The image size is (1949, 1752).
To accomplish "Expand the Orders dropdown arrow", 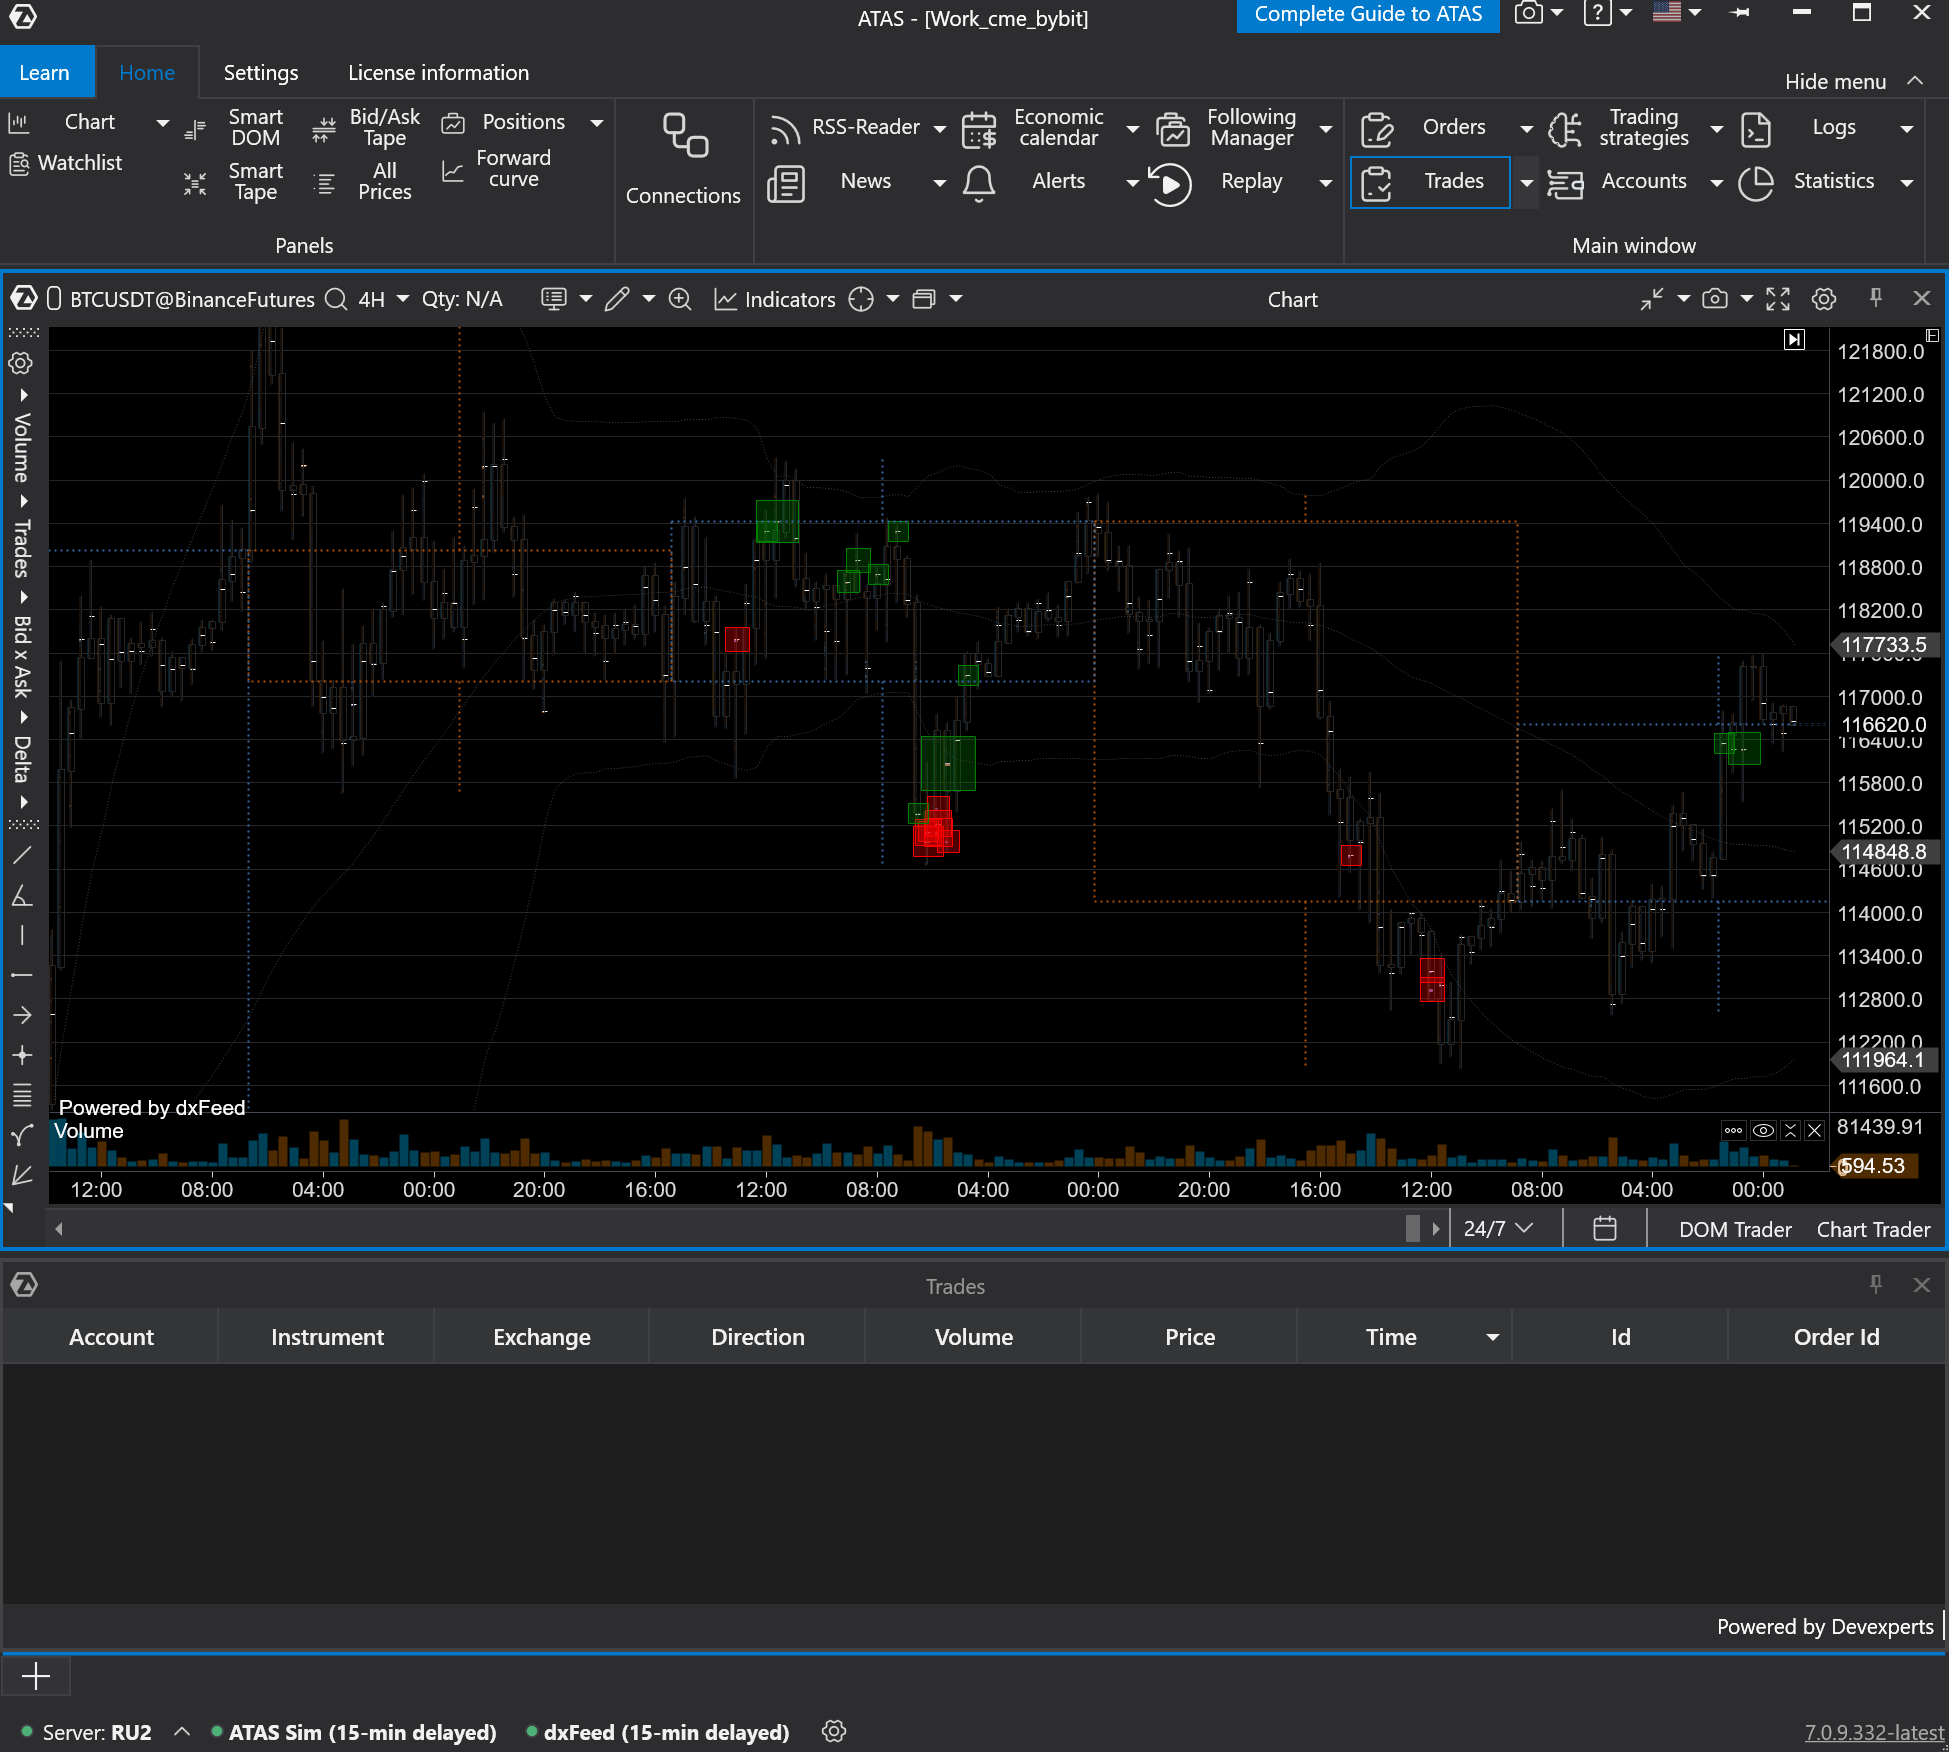I will (1526, 128).
